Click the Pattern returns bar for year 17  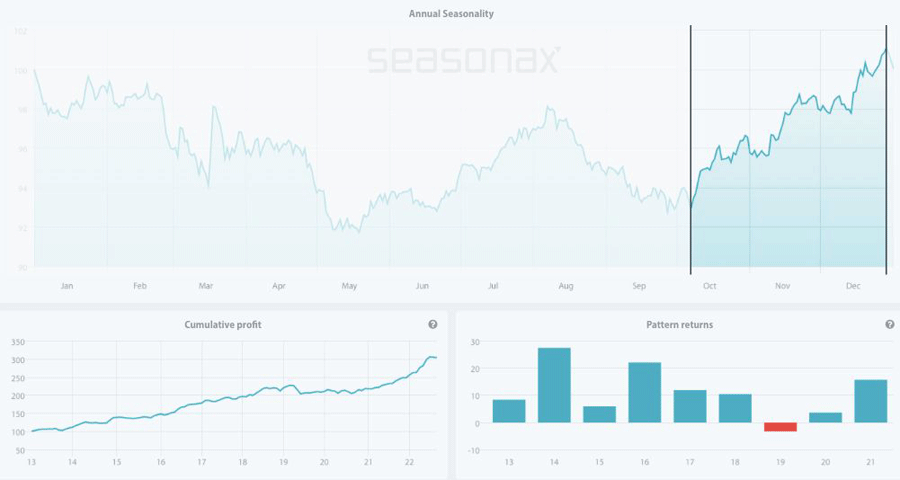[690, 406]
